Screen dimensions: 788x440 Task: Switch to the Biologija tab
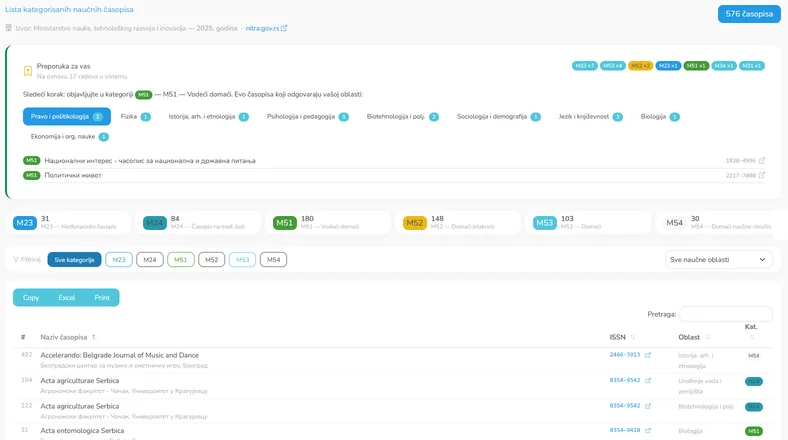pos(660,117)
